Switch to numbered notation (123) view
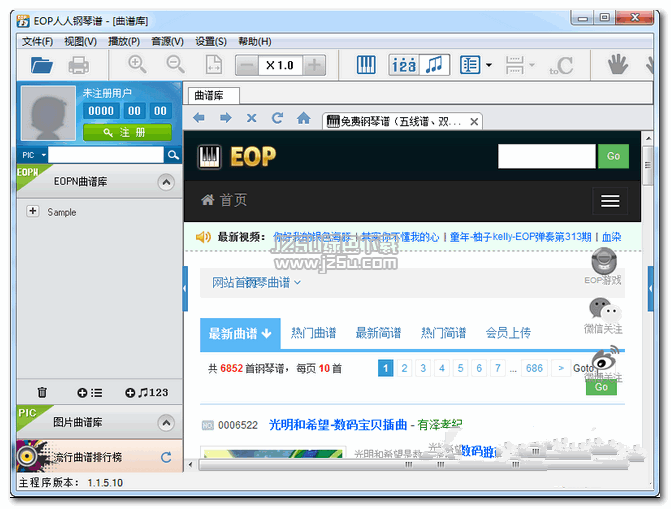This screenshot has width=671, height=509. click(404, 65)
